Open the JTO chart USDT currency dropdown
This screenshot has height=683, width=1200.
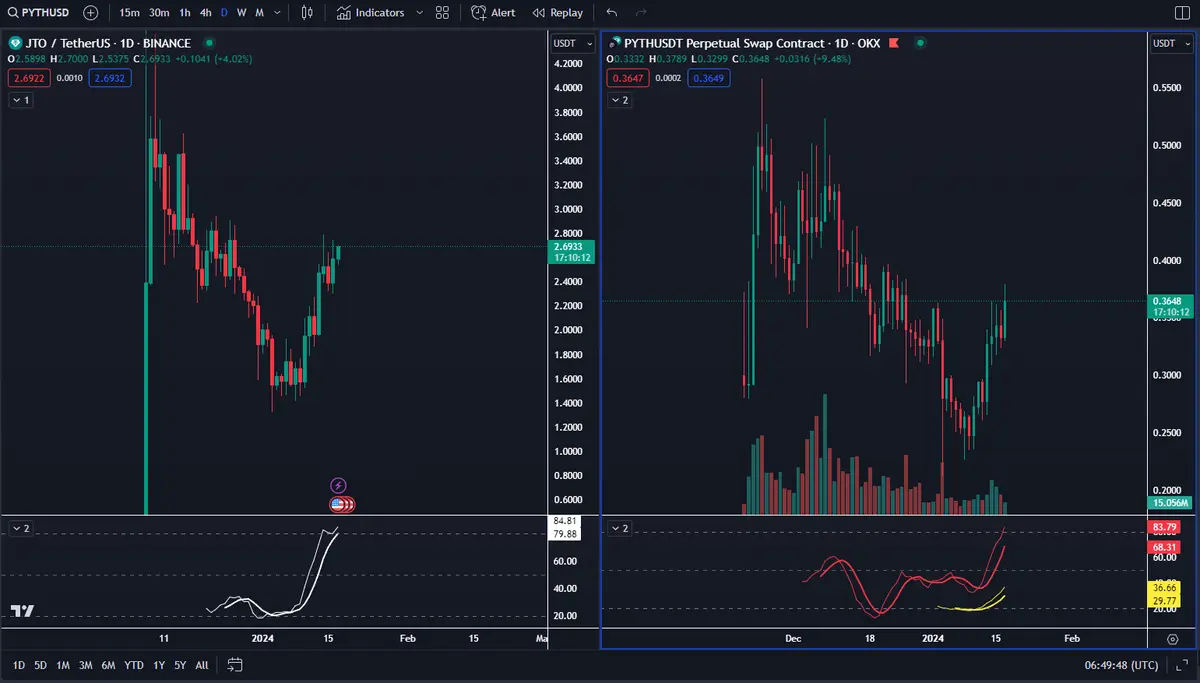pyautogui.click(x=573, y=44)
